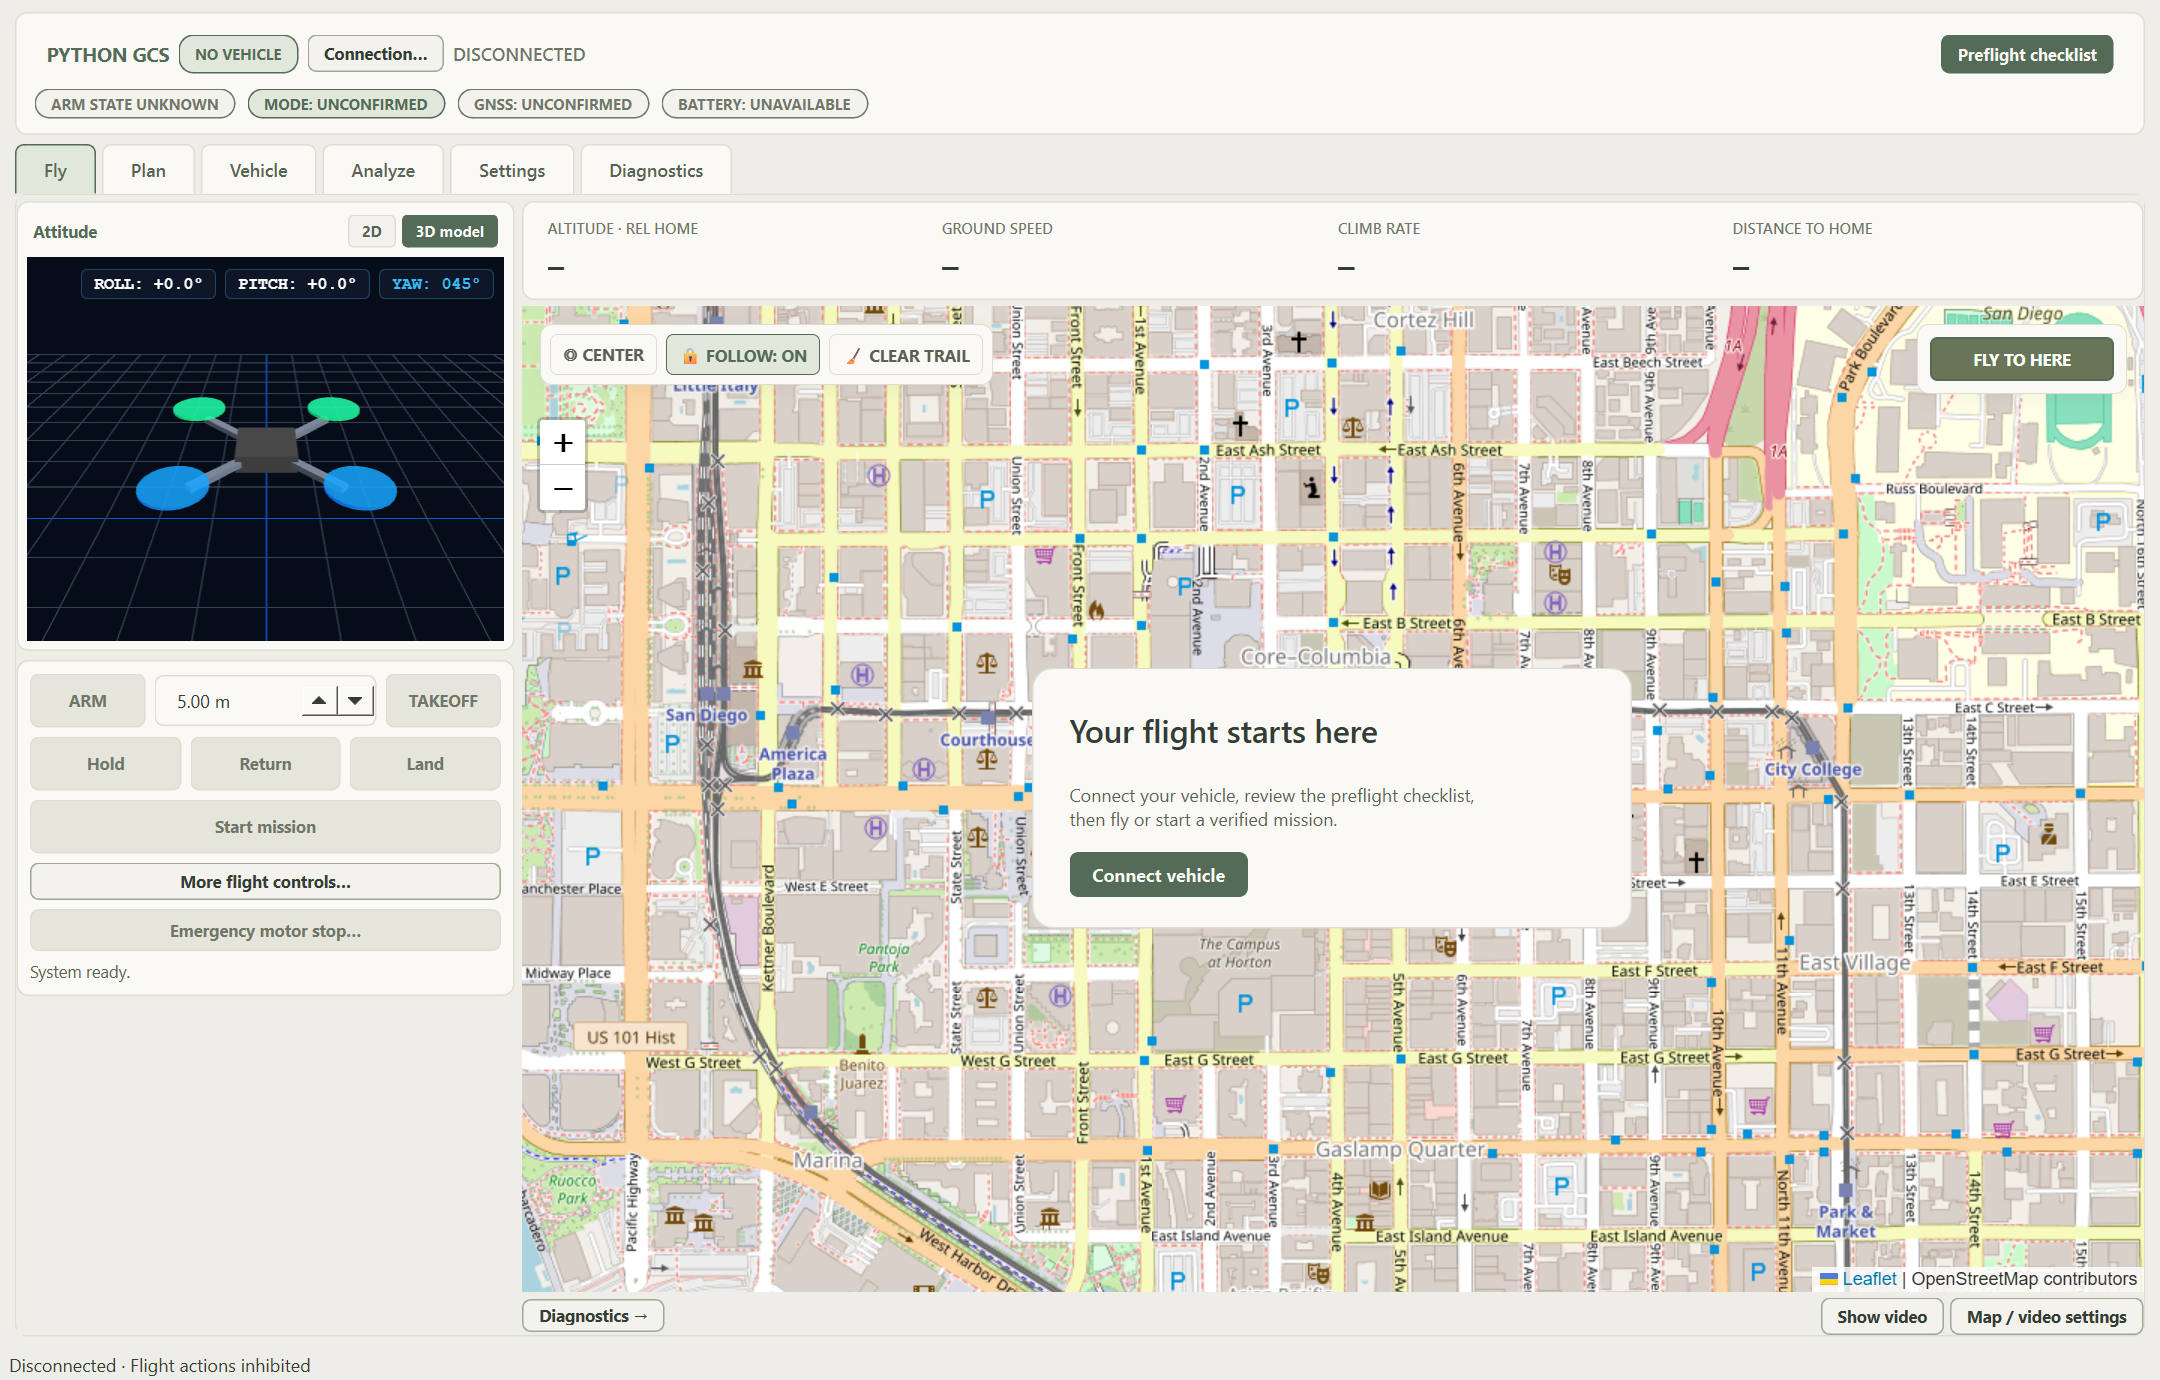Screen dimensions: 2160x1380
Task: Toggle FOLLOW: ON map tracking
Action: (743, 355)
